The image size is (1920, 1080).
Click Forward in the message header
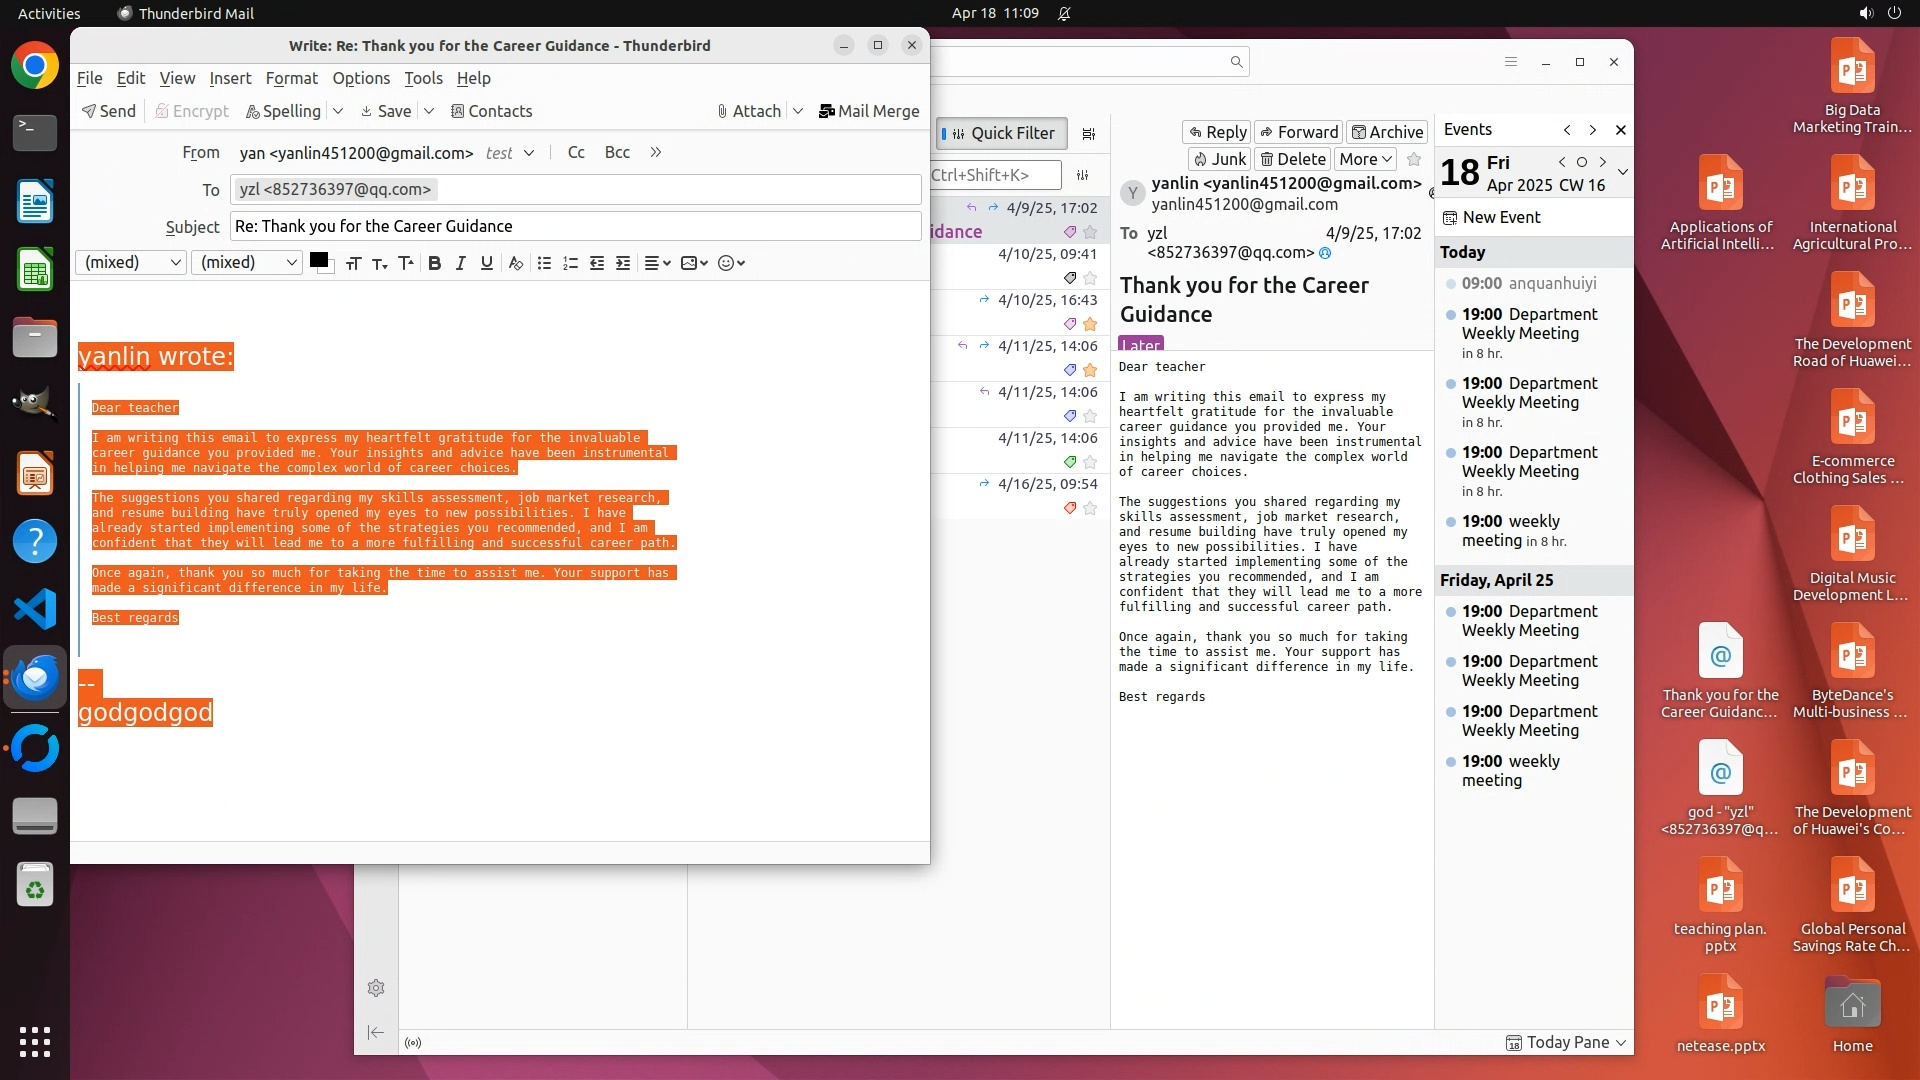pyautogui.click(x=1298, y=132)
